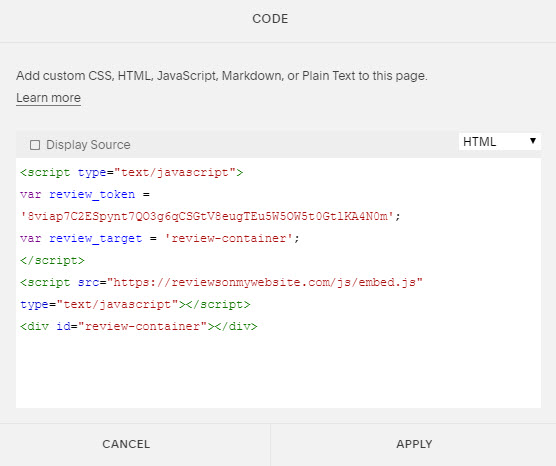Click empty area of the code editor
Image resolution: width=556 pixels, height=466 pixels.
278,371
